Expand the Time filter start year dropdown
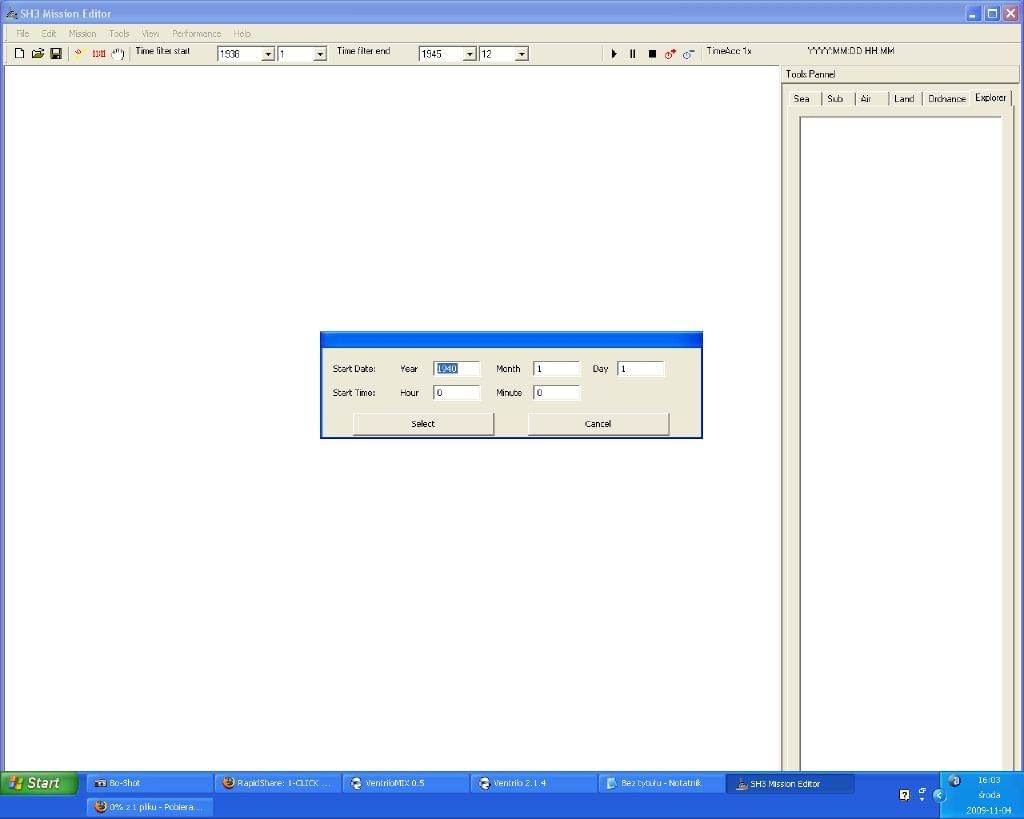 268,54
